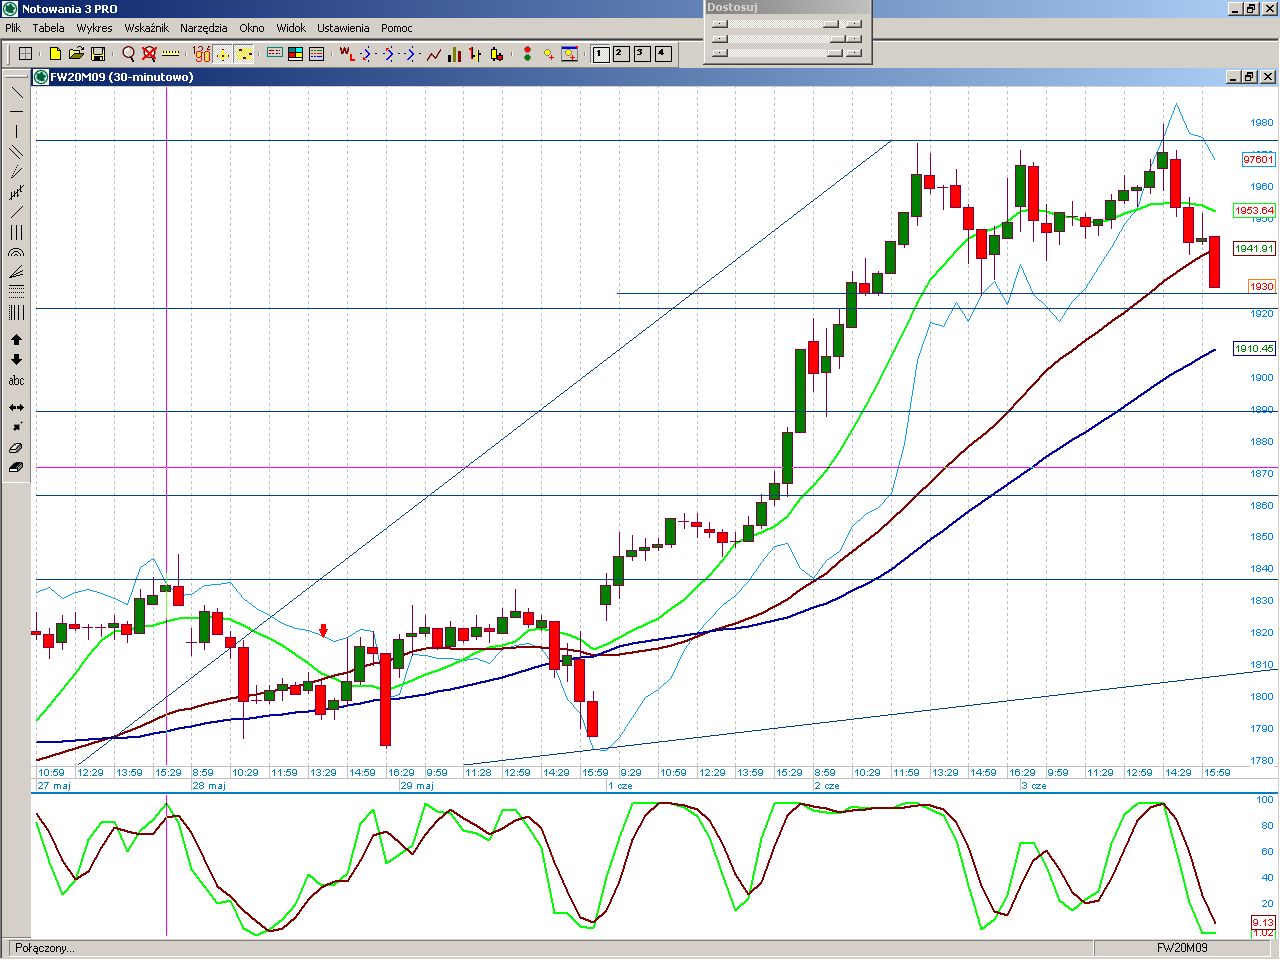The height and width of the screenshot is (960, 1280).
Task: Click the FW20M09 label in the status bar
Action: (x=1182, y=948)
